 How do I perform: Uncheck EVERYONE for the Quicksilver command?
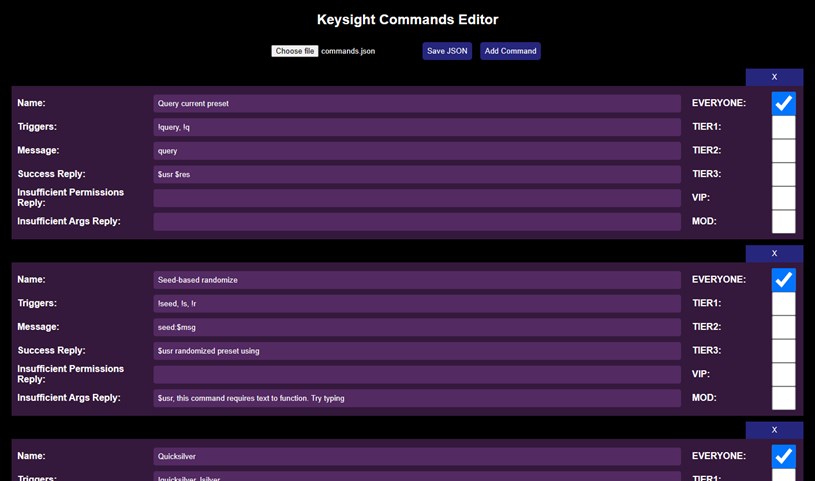click(783, 456)
